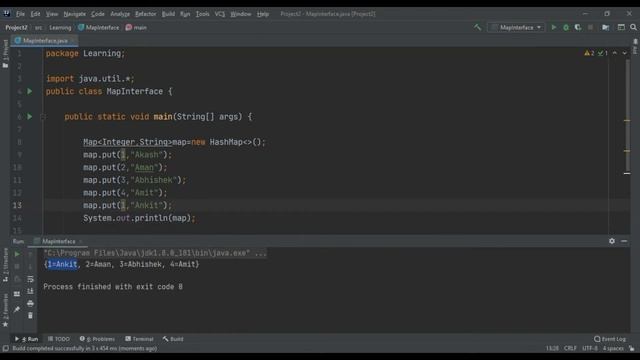Open the Window menu
640x360 pixels.
pos(241,14)
